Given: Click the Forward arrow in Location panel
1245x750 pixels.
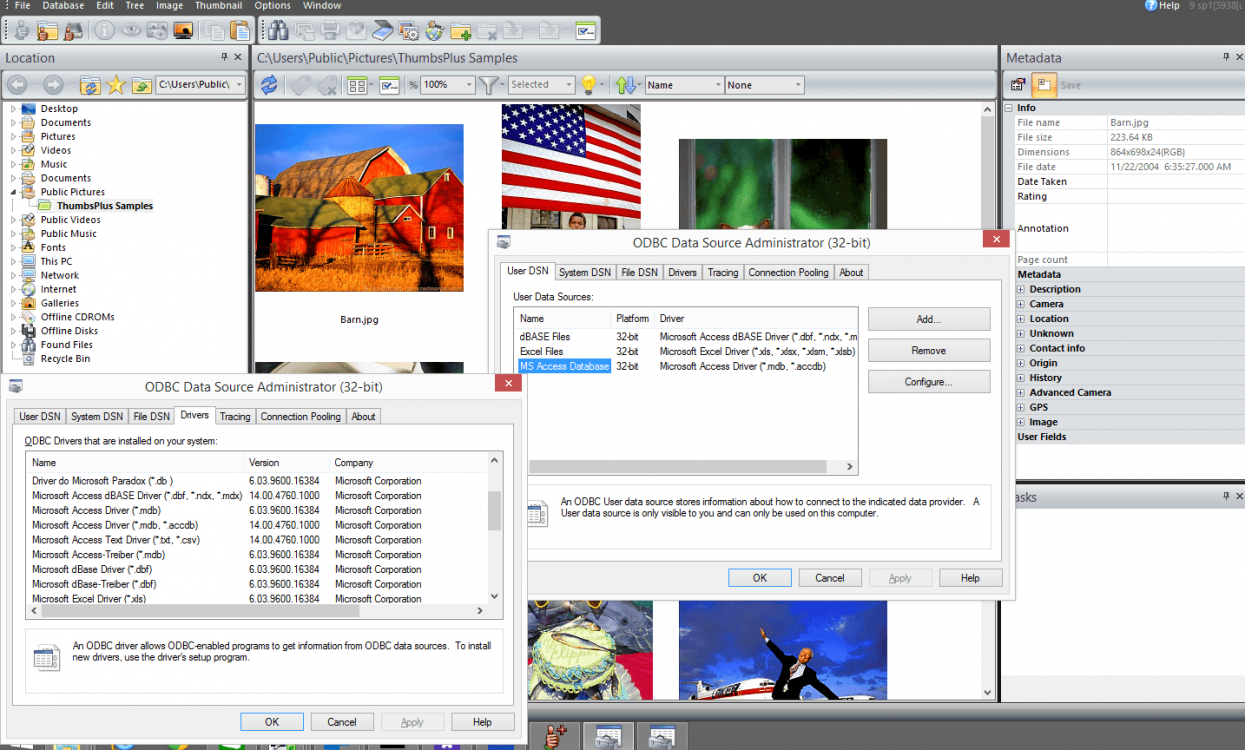Looking at the screenshot, I should 53,85.
